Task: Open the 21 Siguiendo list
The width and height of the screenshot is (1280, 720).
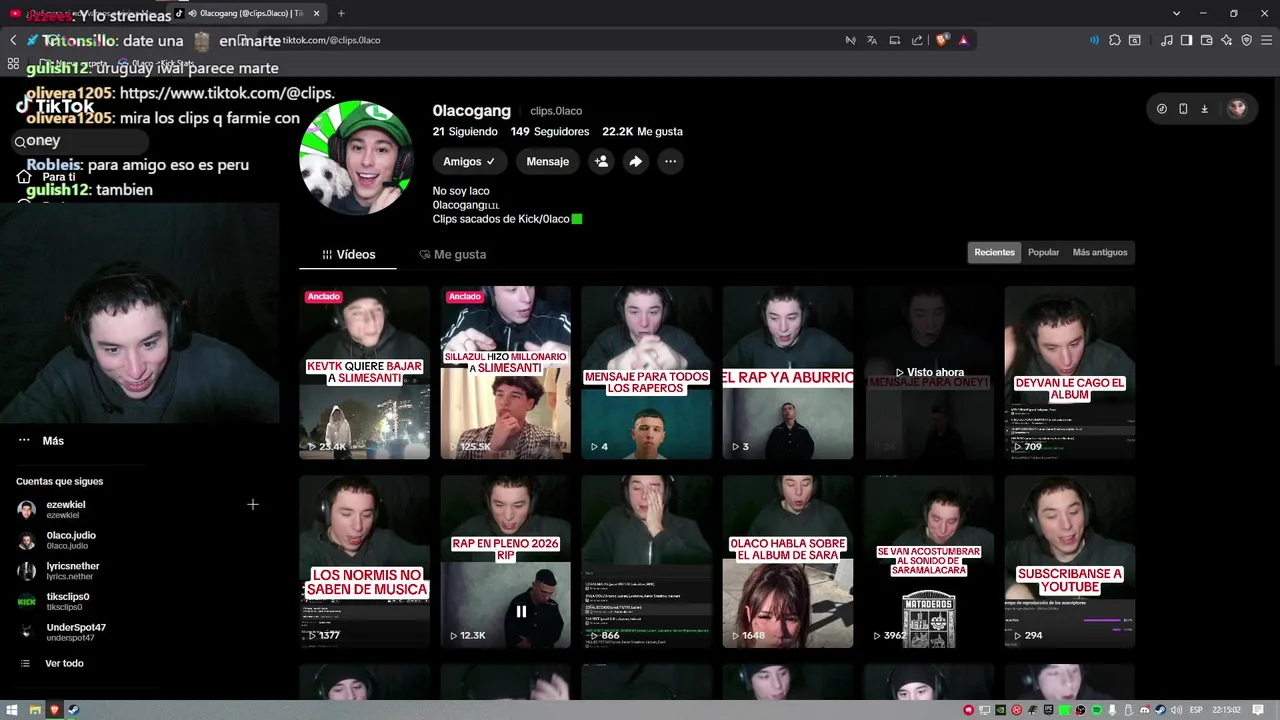Action: (x=465, y=131)
